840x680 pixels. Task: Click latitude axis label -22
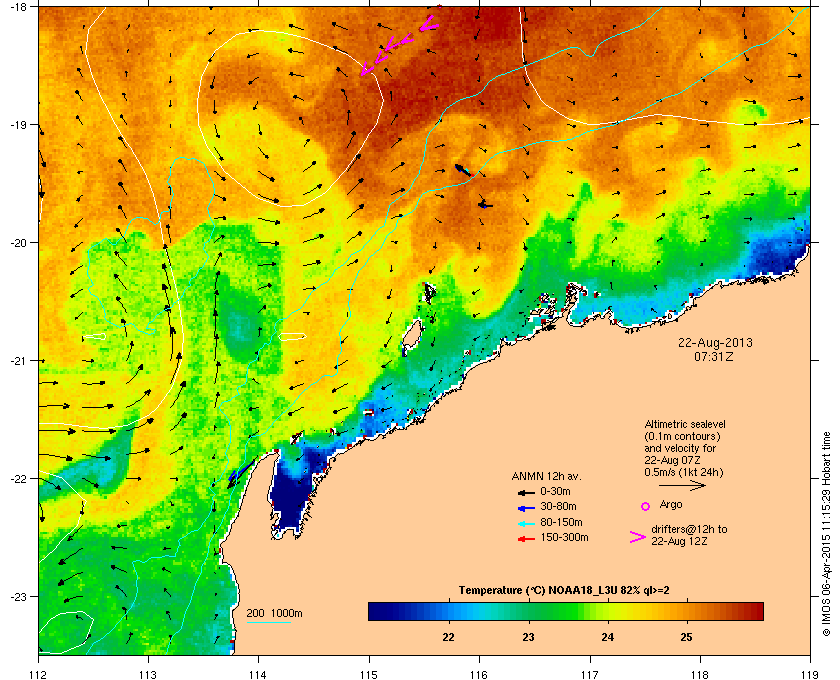[18, 479]
